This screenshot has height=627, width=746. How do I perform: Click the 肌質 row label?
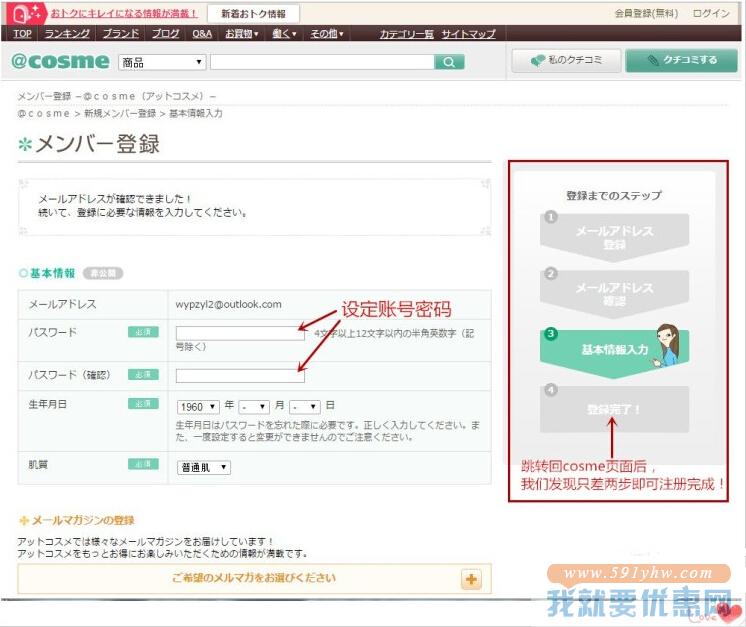pos(38,464)
